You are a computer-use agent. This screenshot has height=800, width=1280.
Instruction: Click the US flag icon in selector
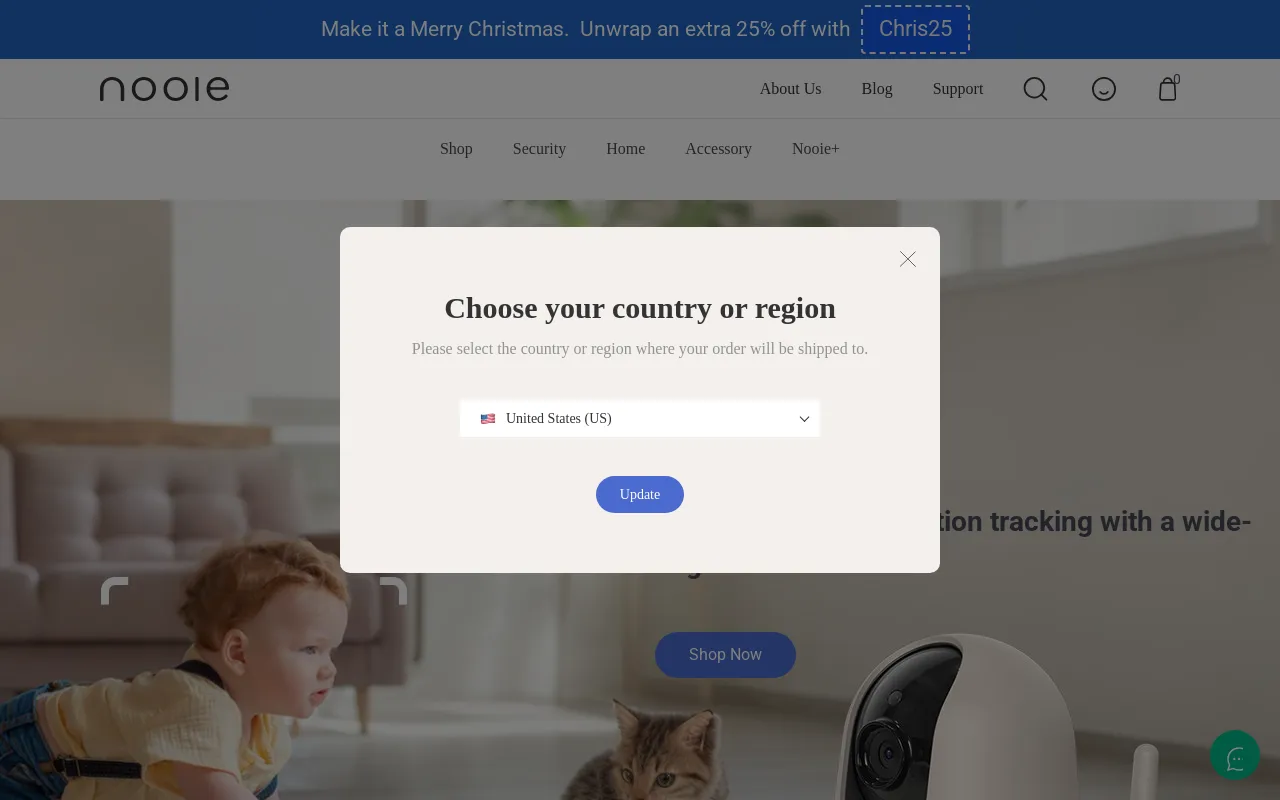coord(488,419)
